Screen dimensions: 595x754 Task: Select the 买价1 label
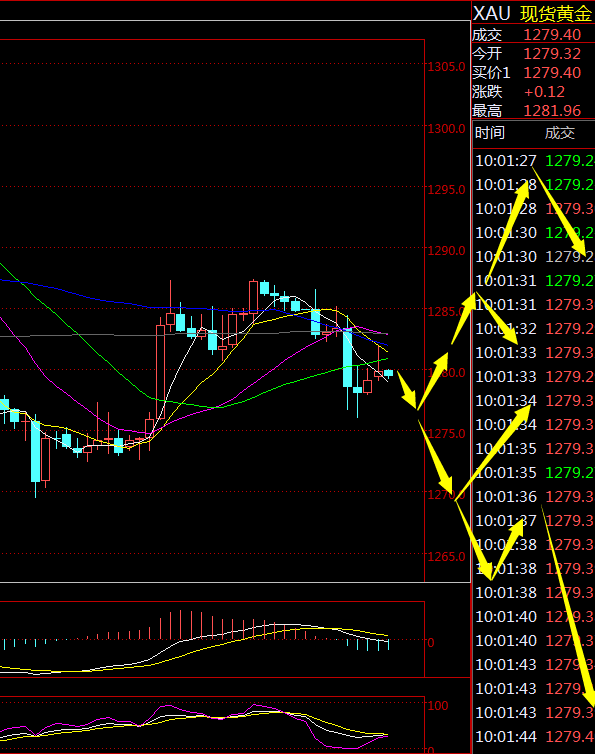coord(491,73)
